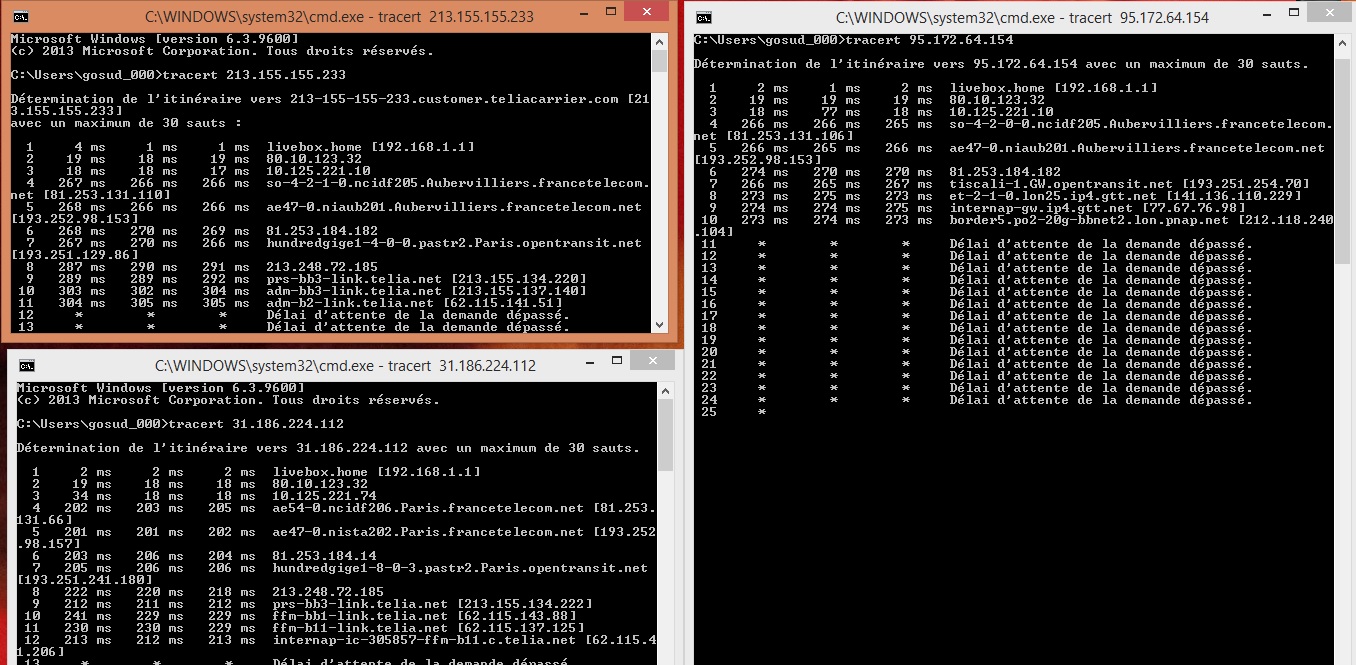Click hop 24 'Délai d'attente' in 95.172.64.154 window
Viewport: 1356px width, 665px height.
pos(1101,400)
